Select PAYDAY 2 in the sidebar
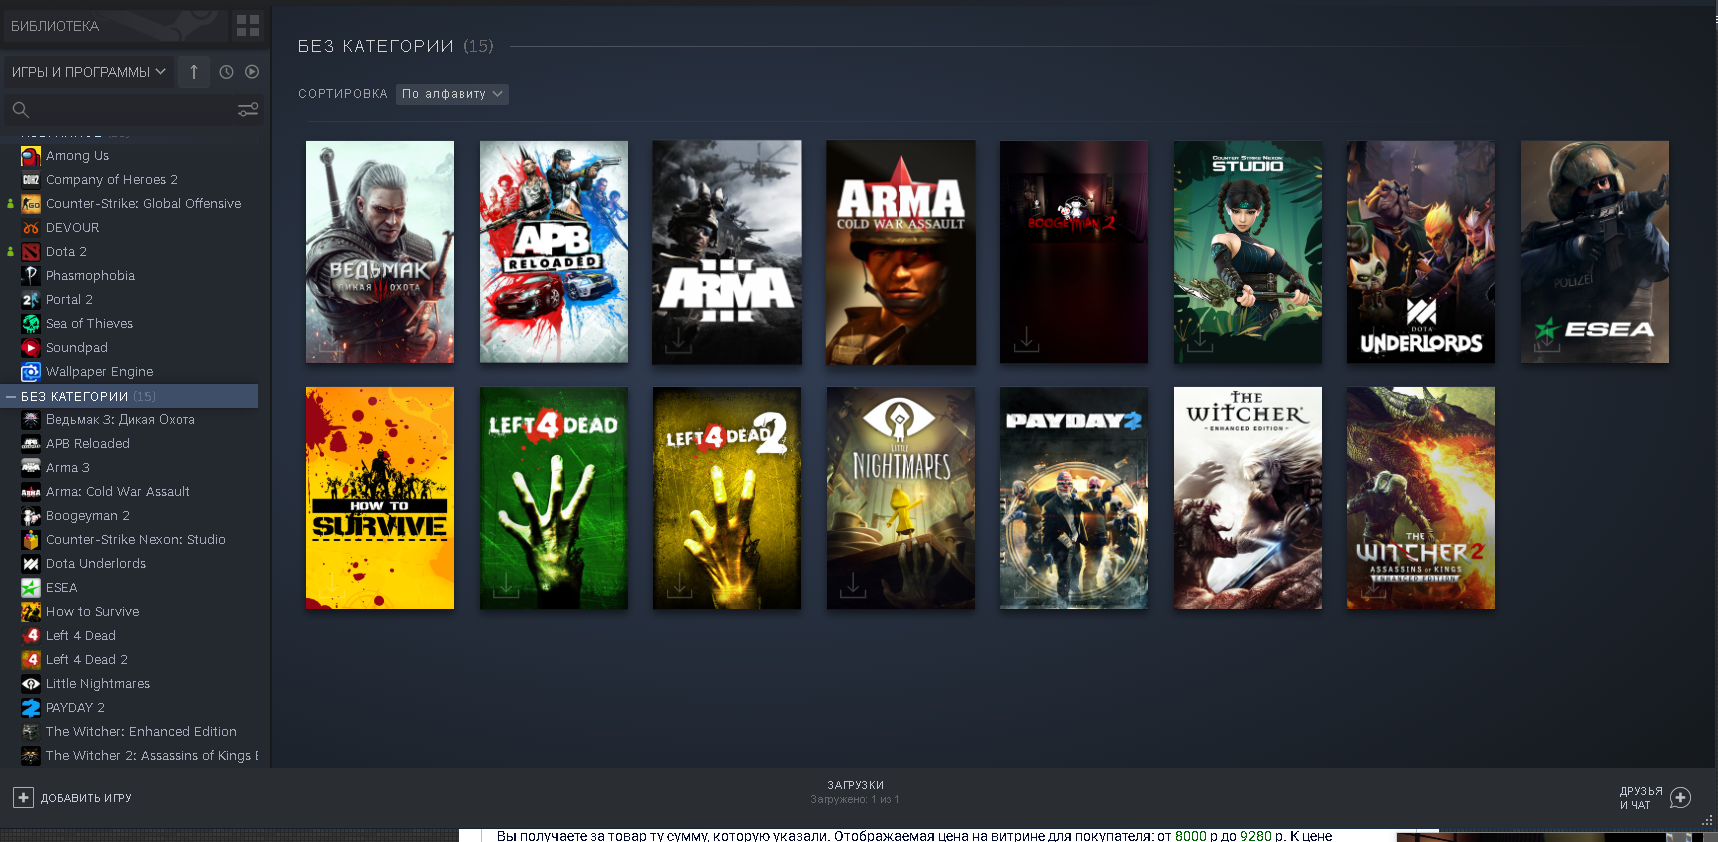The image size is (1718, 842). [x=75, y=708]
